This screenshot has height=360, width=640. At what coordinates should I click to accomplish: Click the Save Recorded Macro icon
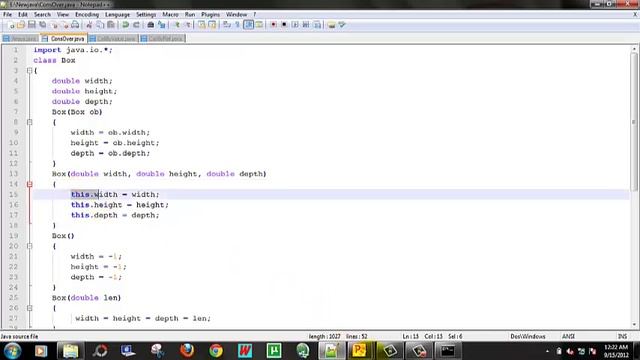coord(317,25)
